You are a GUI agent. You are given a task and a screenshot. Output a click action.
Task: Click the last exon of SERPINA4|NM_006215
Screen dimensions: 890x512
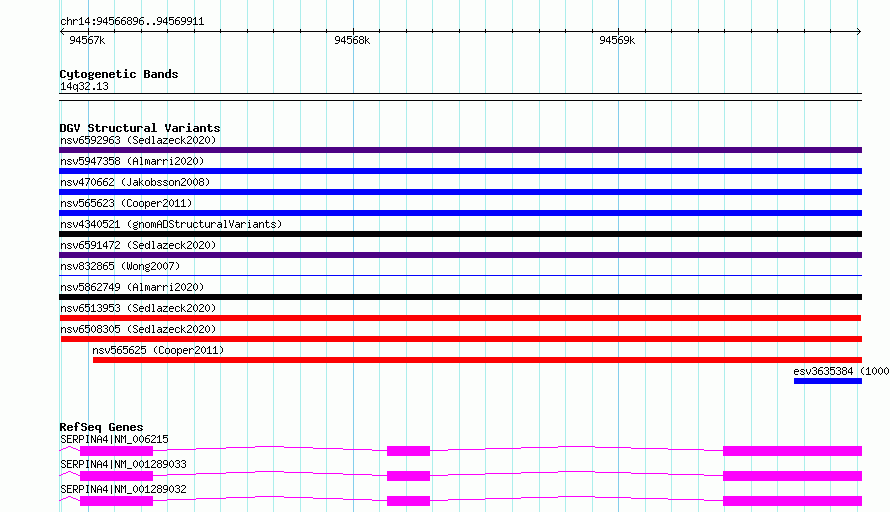pyautogui.click(x=792, y=451)
